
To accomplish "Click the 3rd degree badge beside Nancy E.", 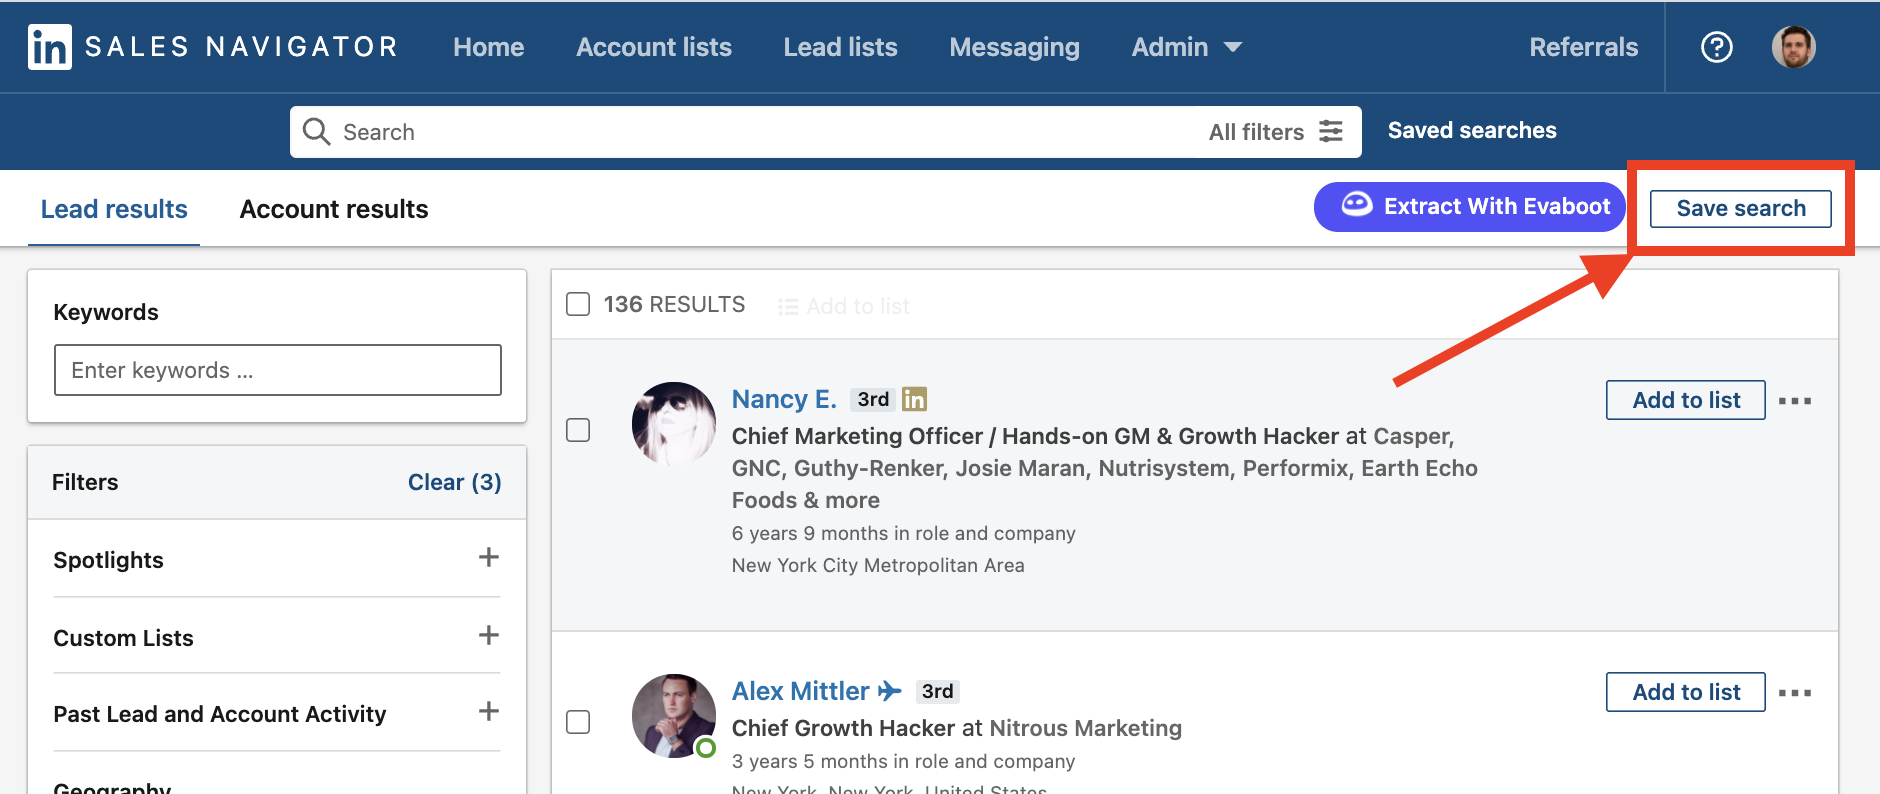I will [873, 399].
